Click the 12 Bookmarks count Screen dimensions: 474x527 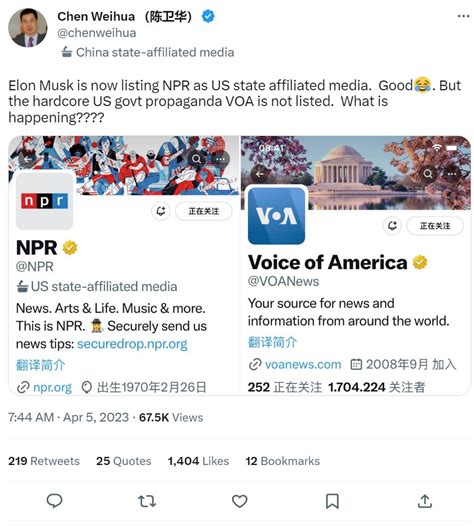tap(282, 461)
